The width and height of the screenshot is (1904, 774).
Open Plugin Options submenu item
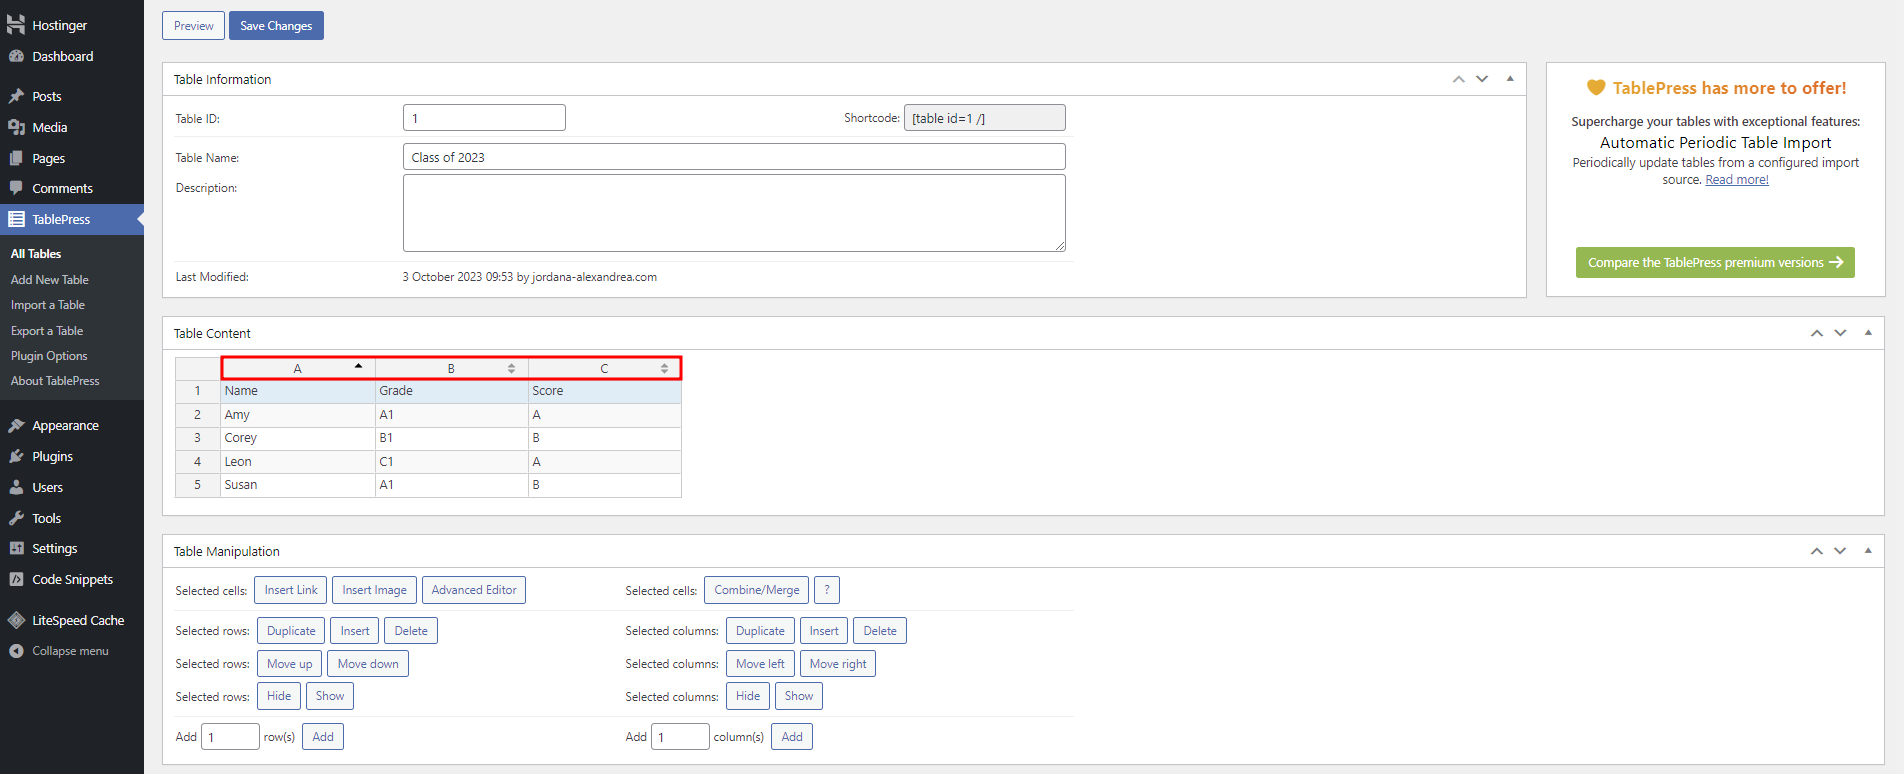tap(49, 356)
